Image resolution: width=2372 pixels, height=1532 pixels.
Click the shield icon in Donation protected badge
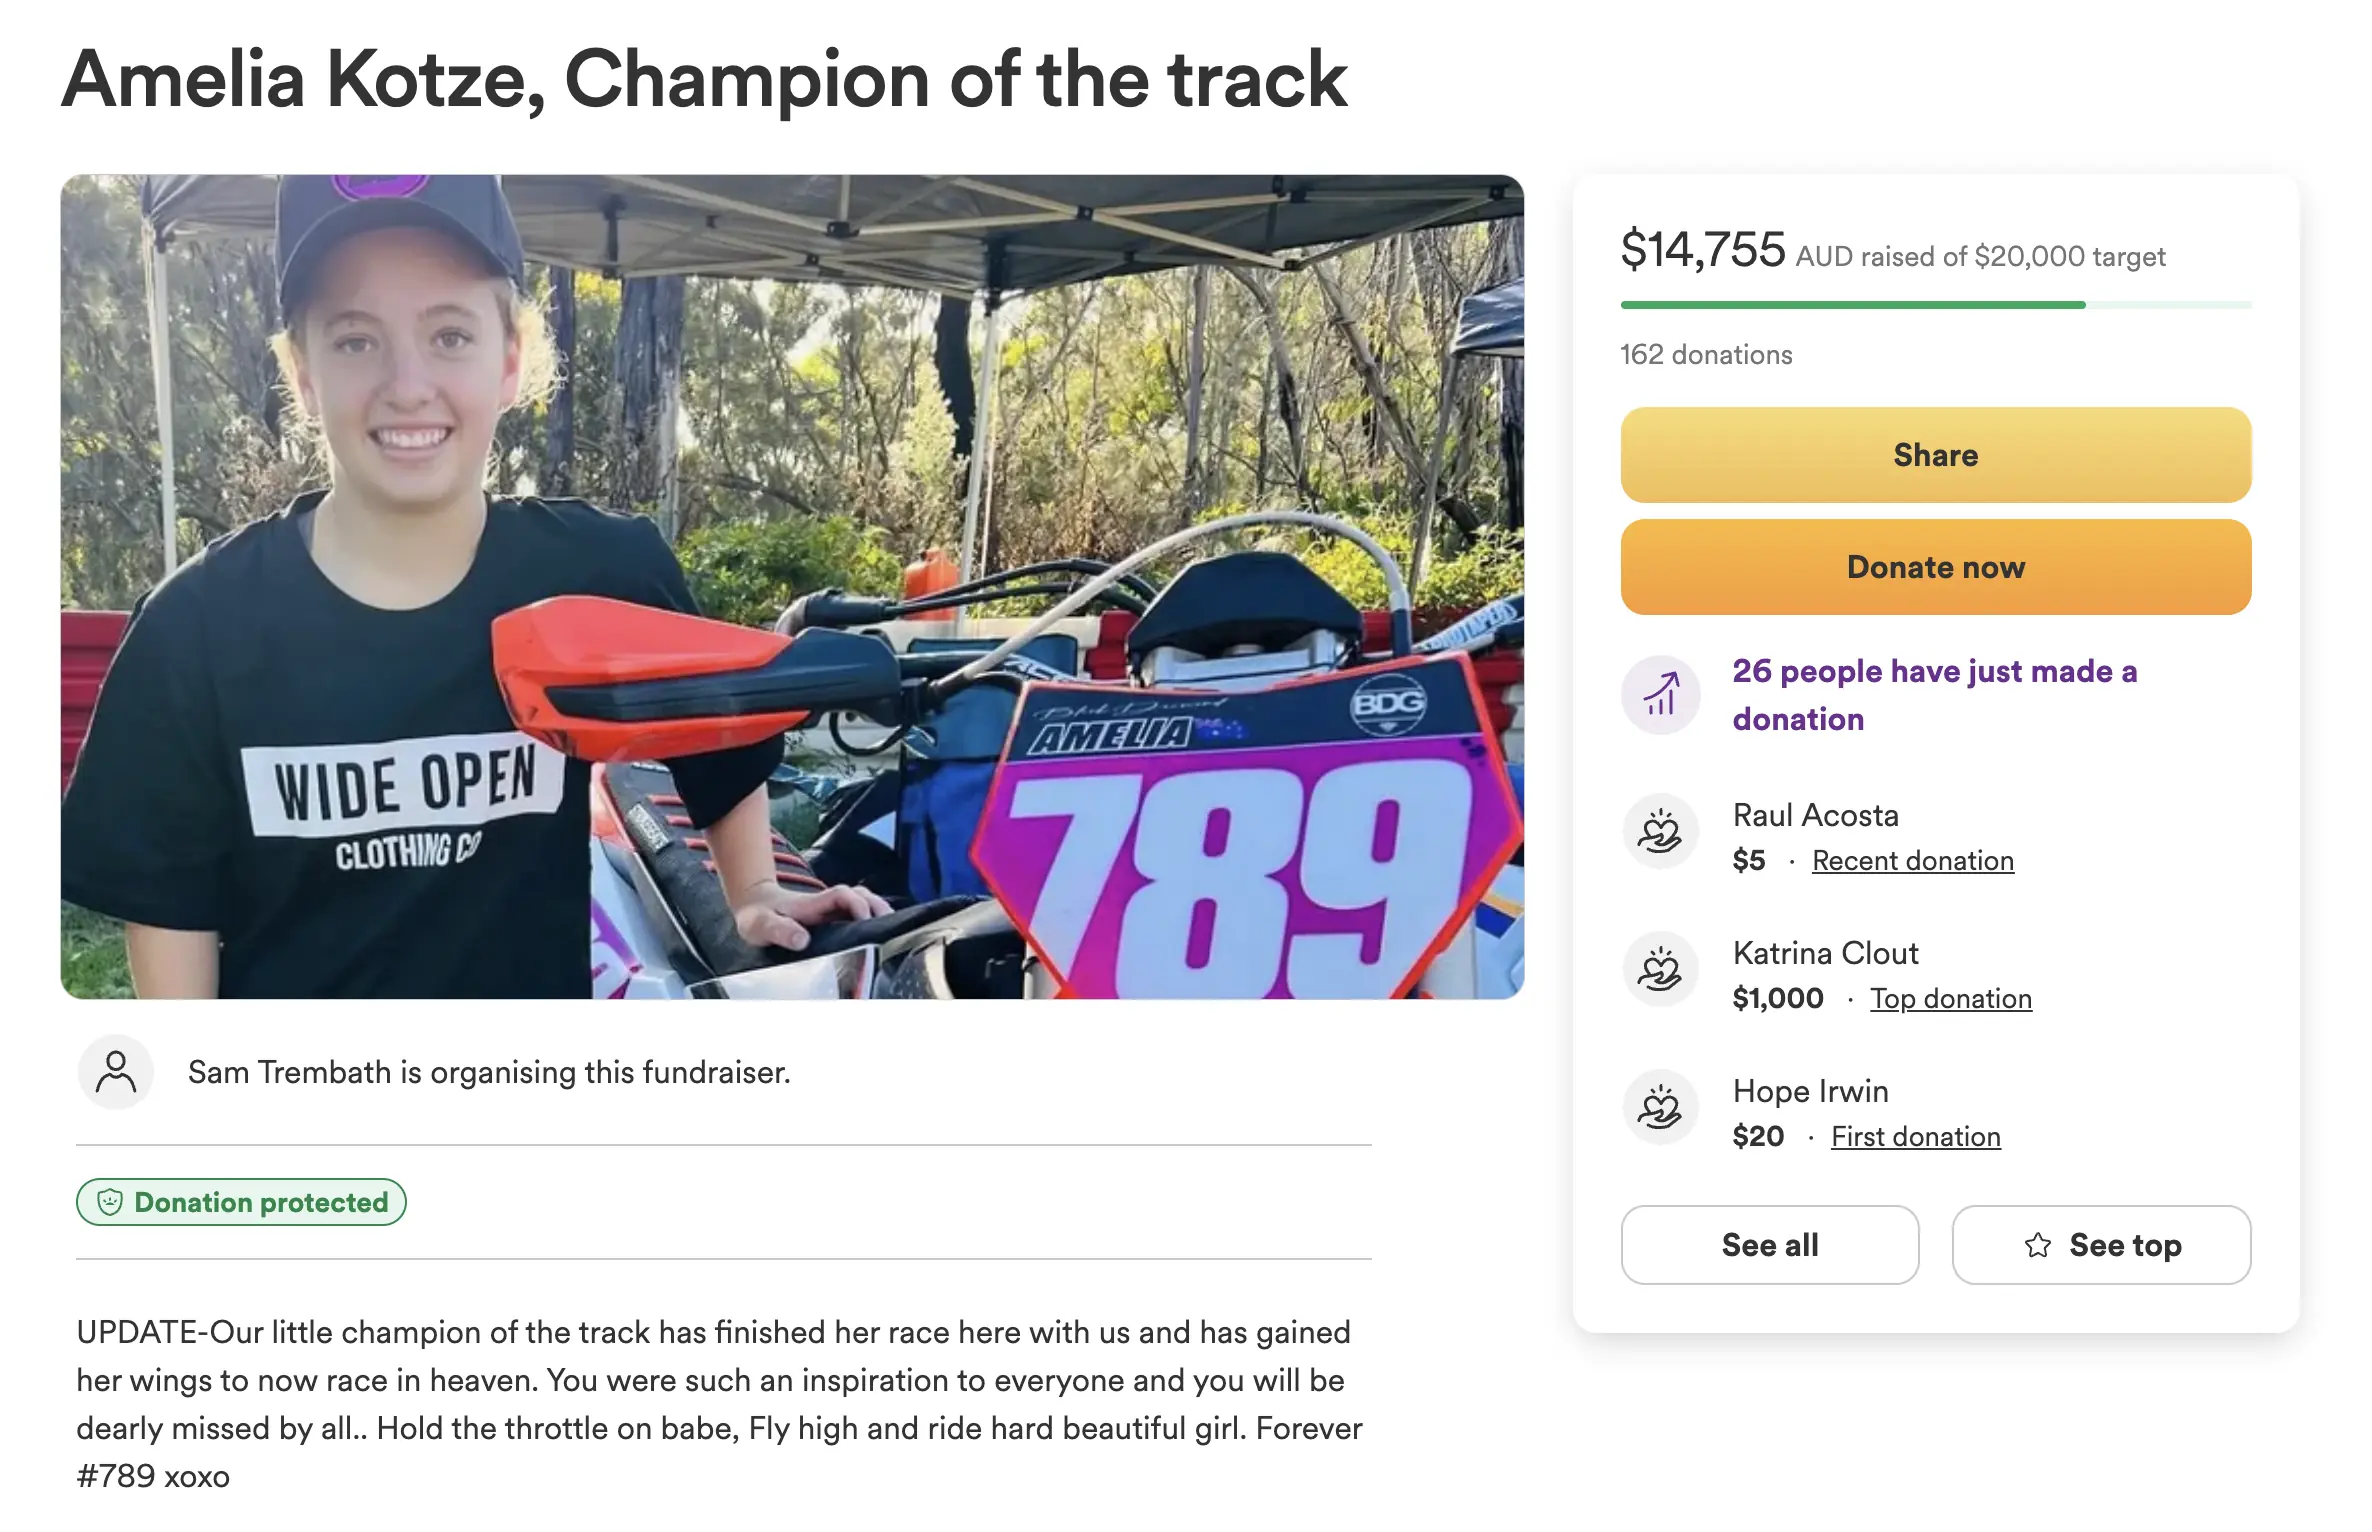pyautogui.click(x=110, y=1202)
